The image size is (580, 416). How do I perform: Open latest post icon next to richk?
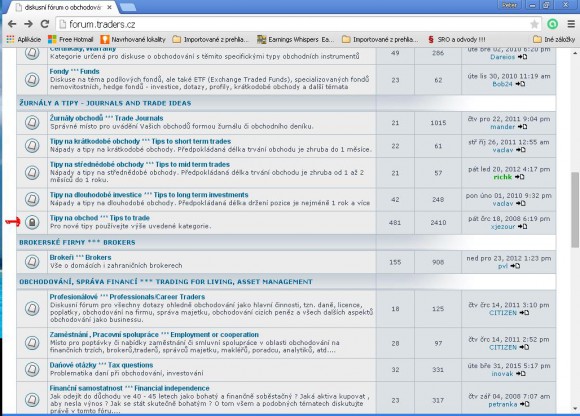click(x=520, y=177)
